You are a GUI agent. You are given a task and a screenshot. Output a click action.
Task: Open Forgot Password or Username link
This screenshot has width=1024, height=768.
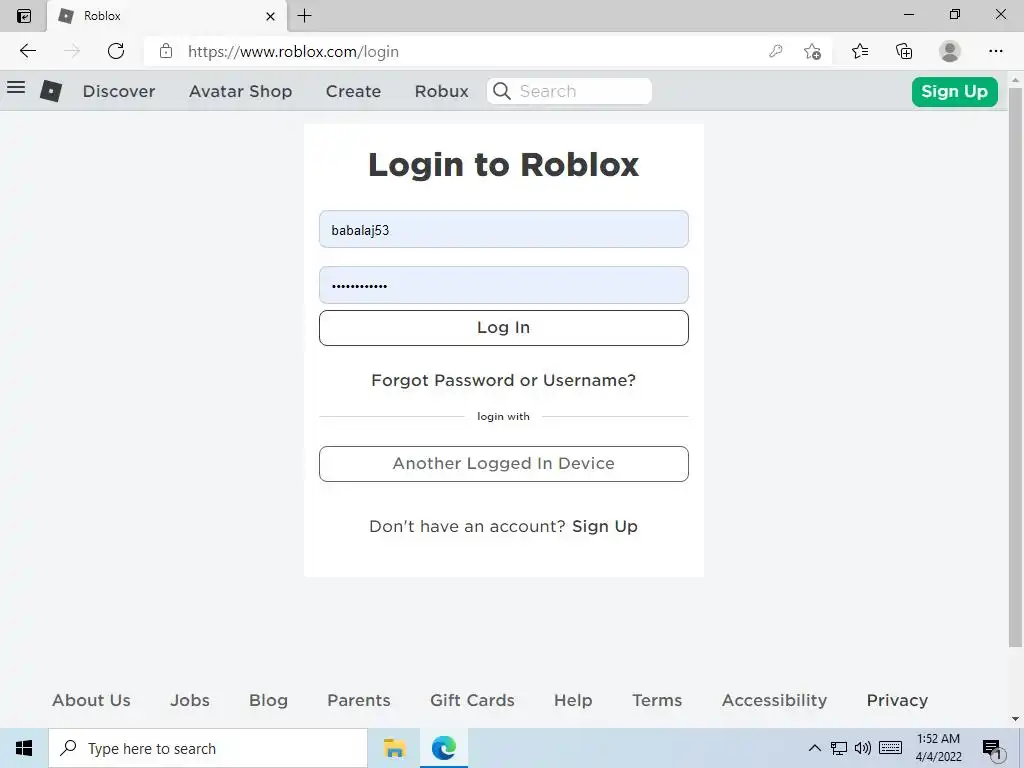(x=504, y=380)
